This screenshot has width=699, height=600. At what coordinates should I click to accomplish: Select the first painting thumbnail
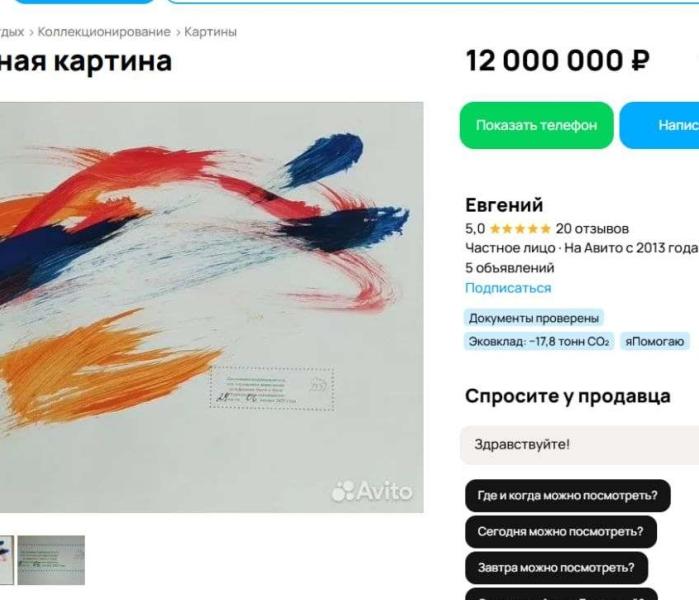coord(6,560)
